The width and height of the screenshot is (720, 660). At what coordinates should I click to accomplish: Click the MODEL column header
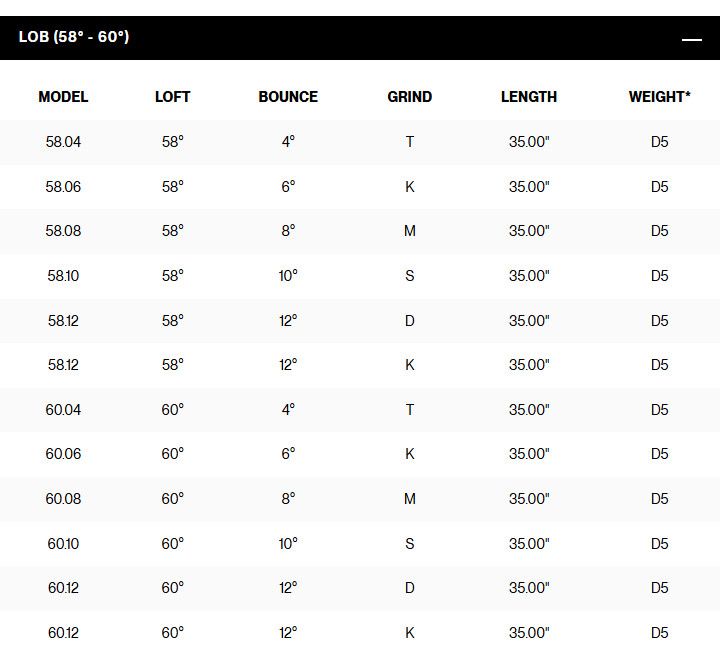pyautogui.click(x=63, y=97)
